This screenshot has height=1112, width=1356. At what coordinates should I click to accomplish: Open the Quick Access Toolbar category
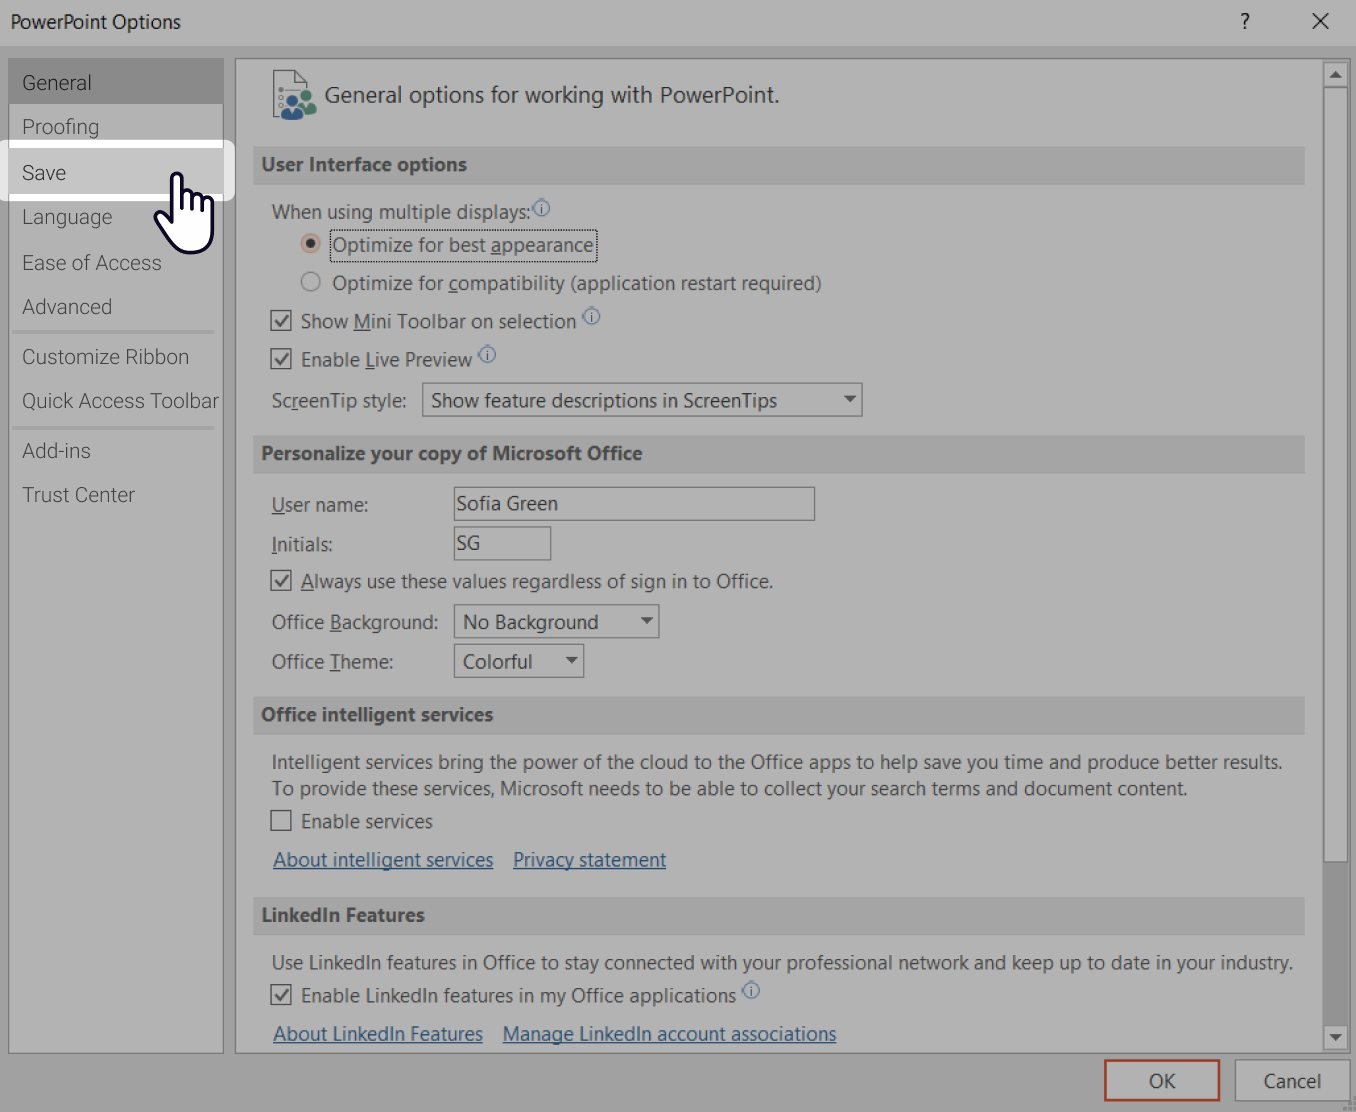(116, 401)
